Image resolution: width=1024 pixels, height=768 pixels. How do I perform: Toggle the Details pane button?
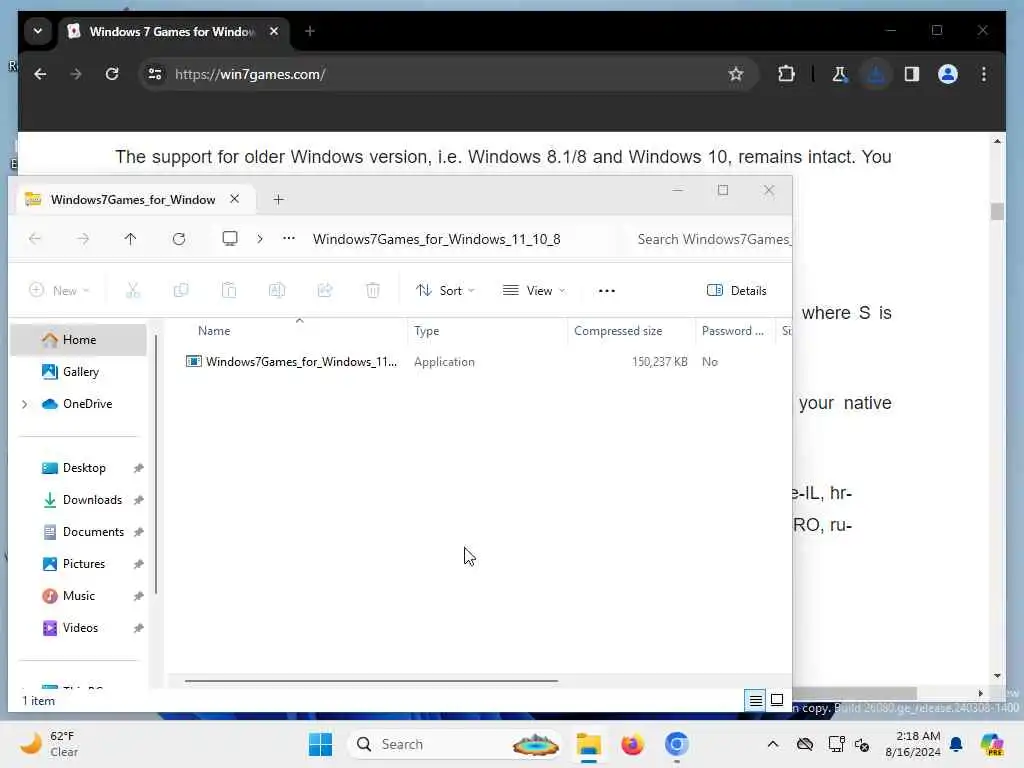click(737, 291)
